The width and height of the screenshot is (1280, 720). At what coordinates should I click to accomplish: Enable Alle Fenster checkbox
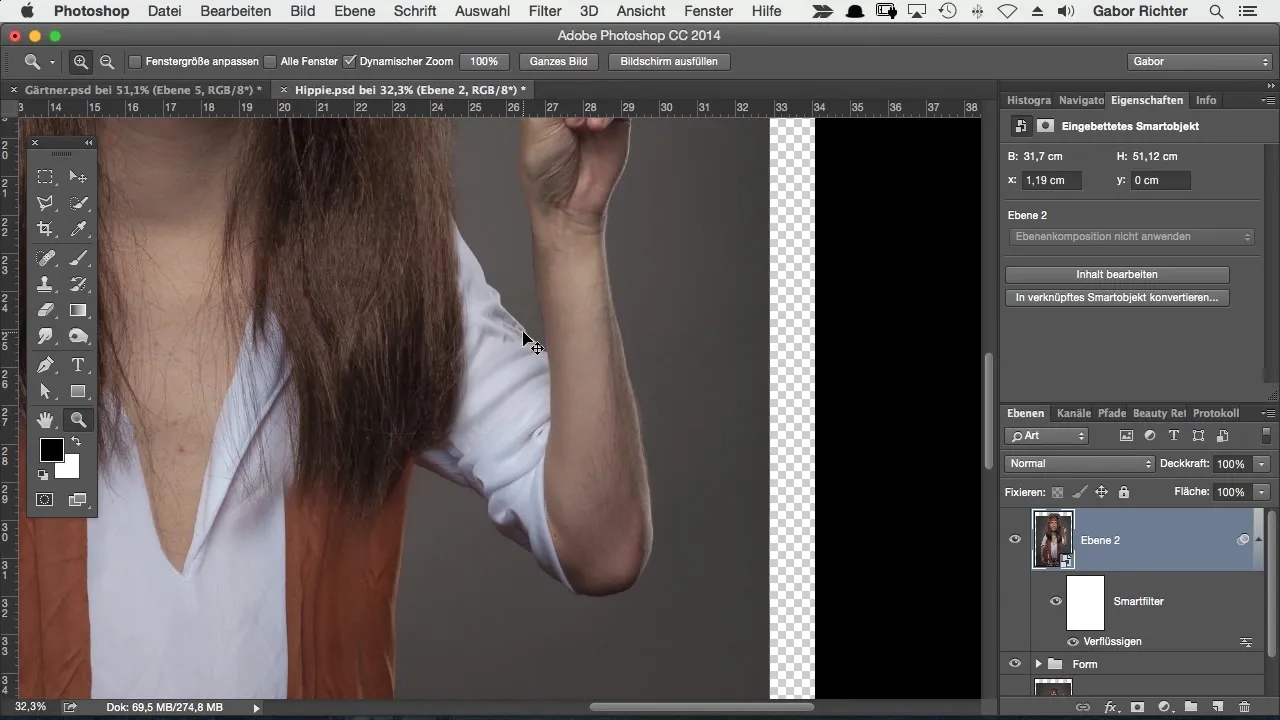pyautogui.click(x=270, y=61)
